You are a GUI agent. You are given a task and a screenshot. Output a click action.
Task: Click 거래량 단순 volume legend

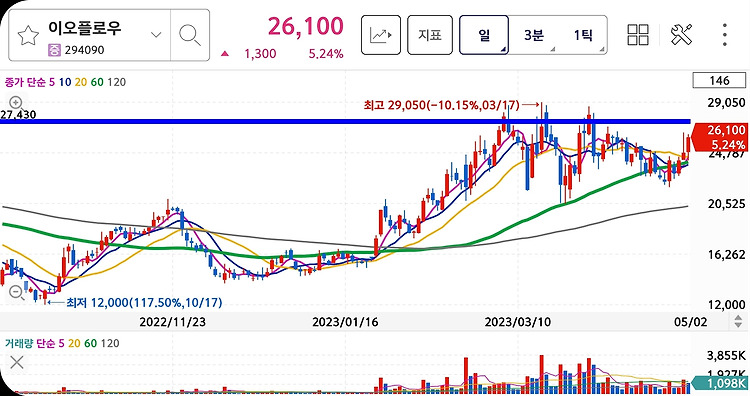tap(30, 343)
